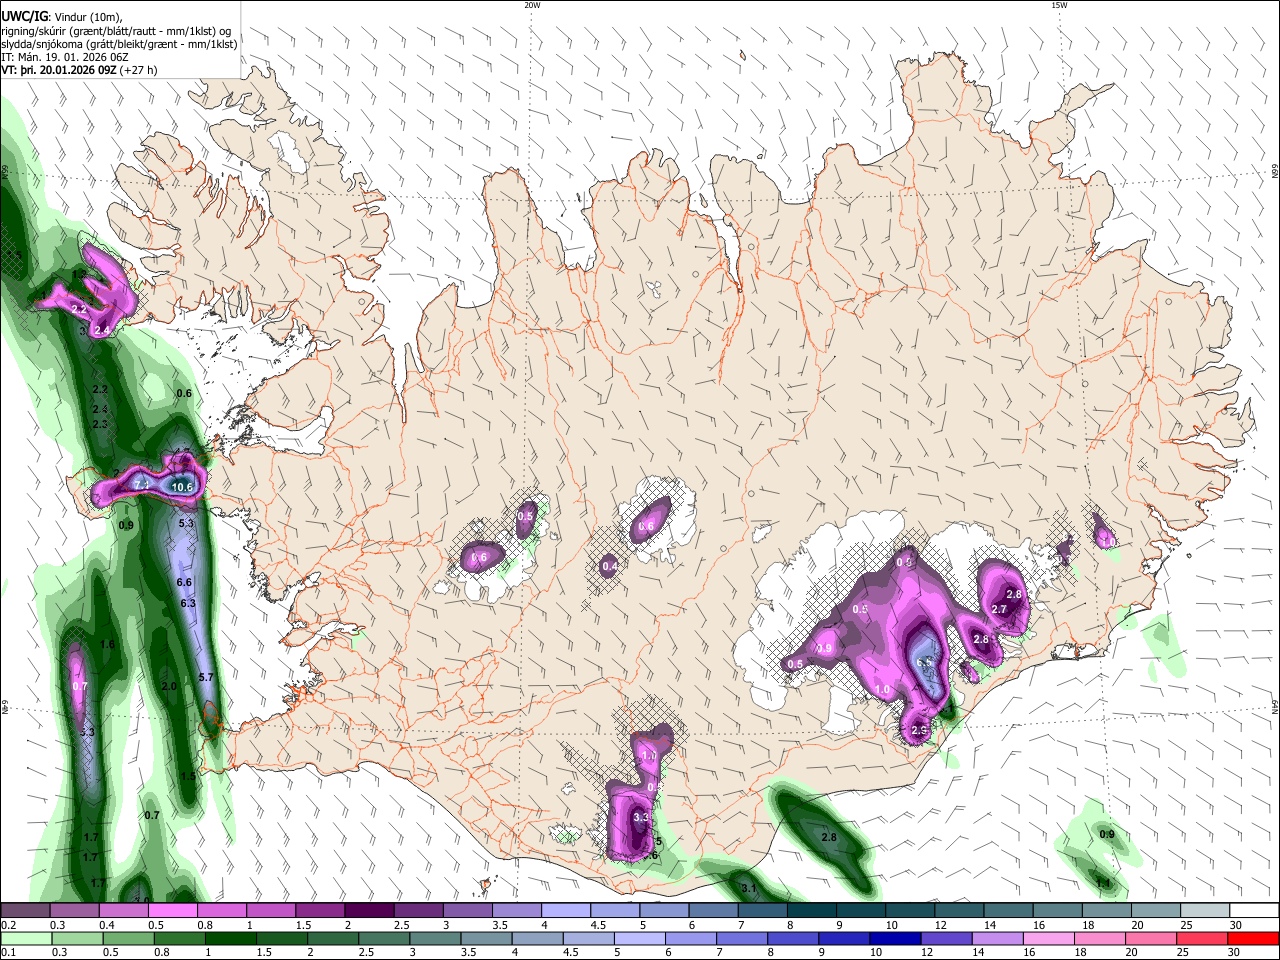Click the '0.2' label under the upper legend bar
The width and height of the screenshot is (1280, 960).
point(8,925)
